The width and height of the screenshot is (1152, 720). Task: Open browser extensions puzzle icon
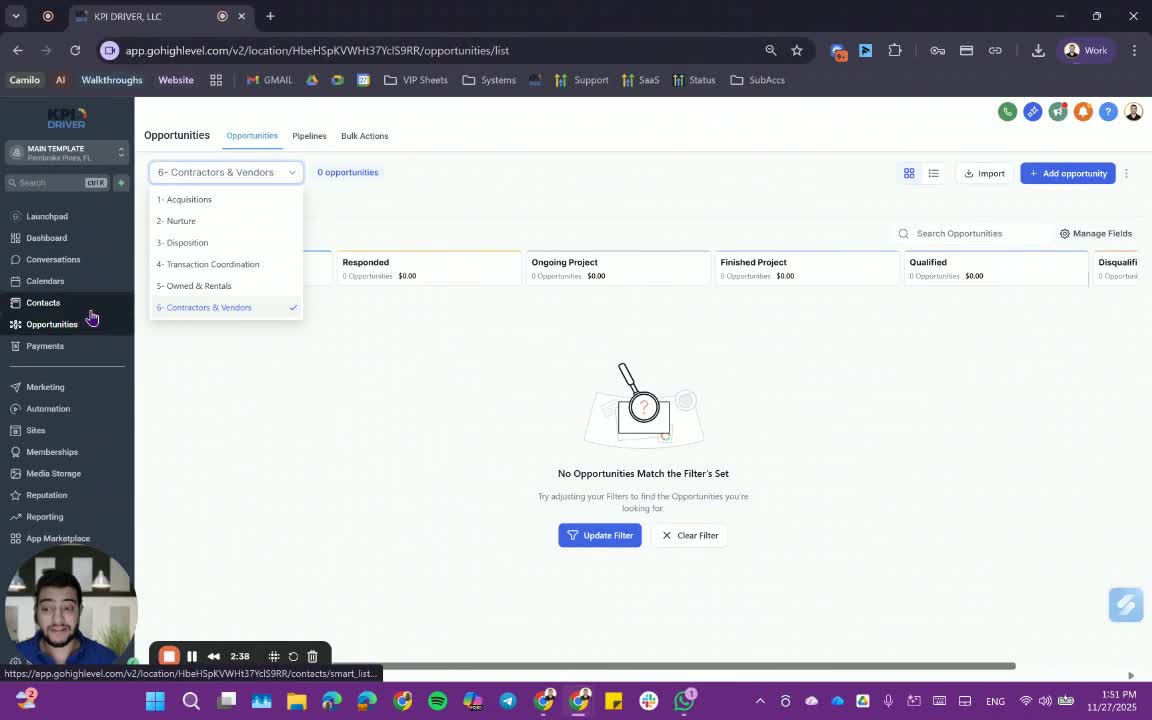point(894,51)
